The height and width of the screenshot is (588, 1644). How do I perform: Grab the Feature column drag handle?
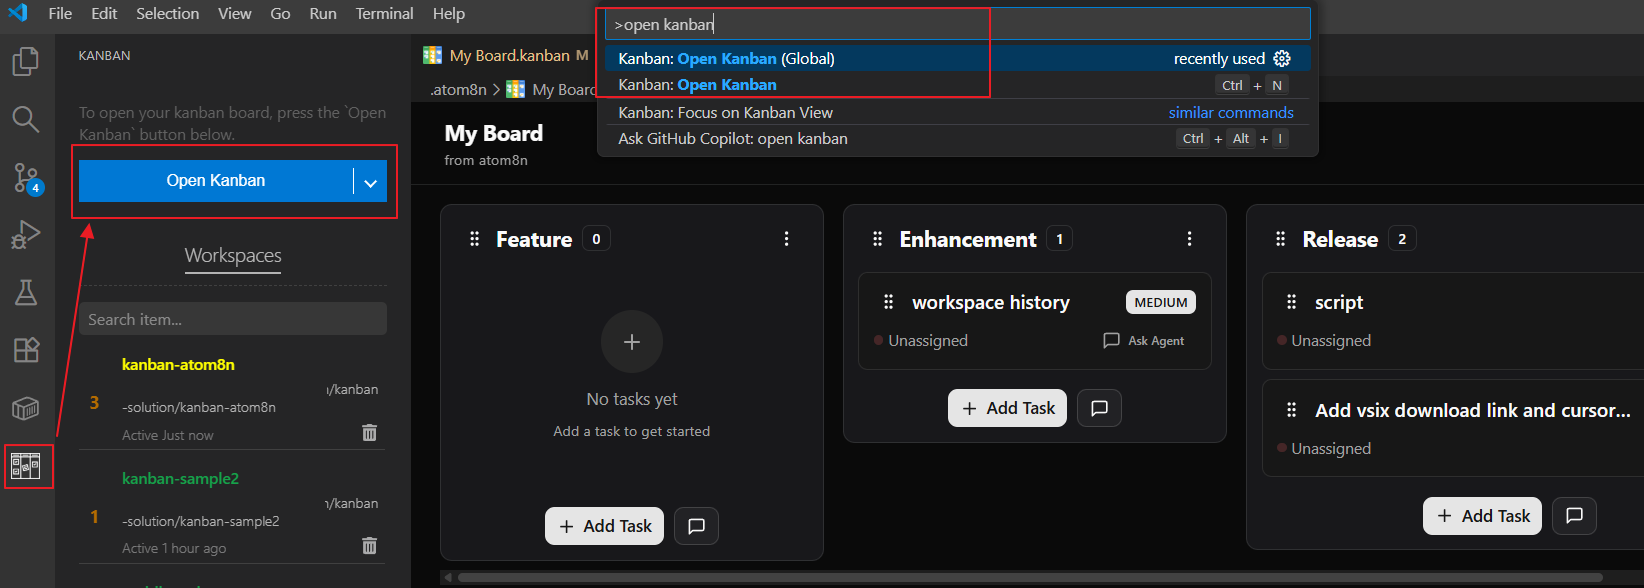[475, 239]
